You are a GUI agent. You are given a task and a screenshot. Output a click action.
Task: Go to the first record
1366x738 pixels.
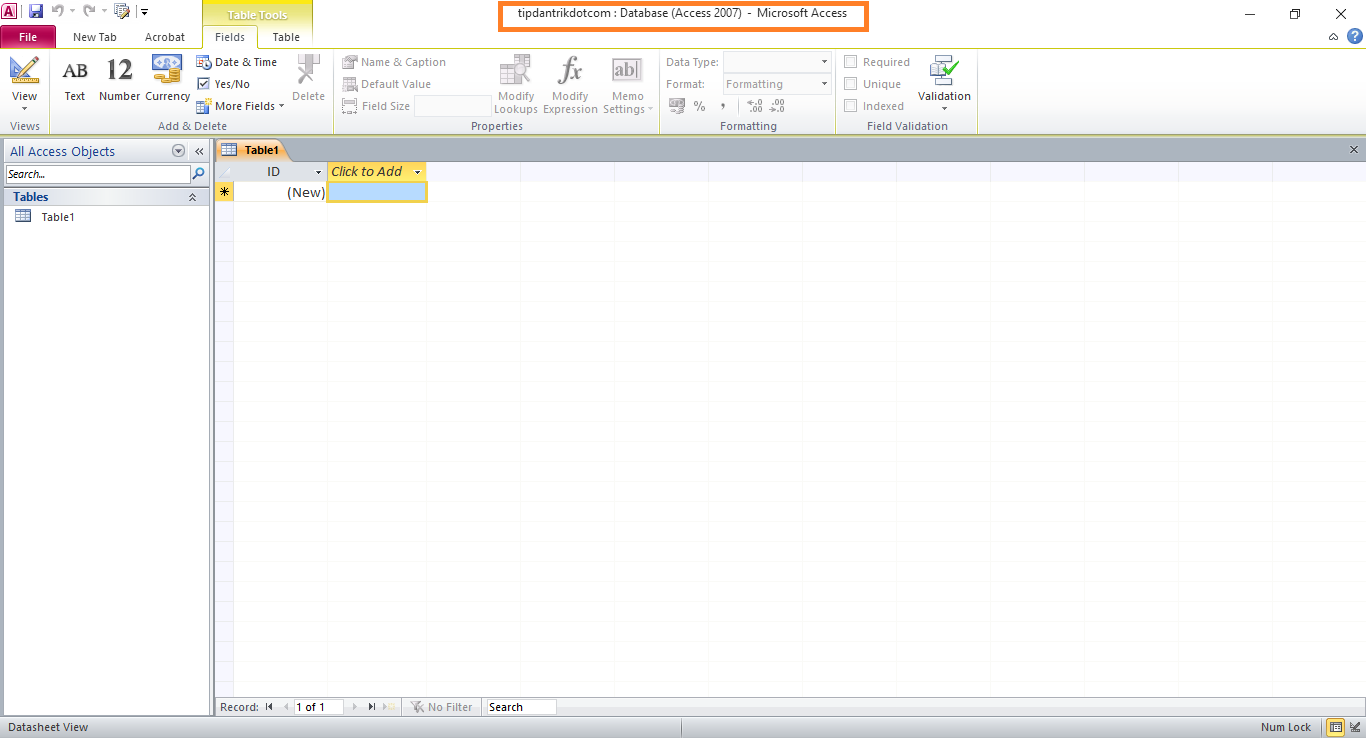[x=269, y=707]
